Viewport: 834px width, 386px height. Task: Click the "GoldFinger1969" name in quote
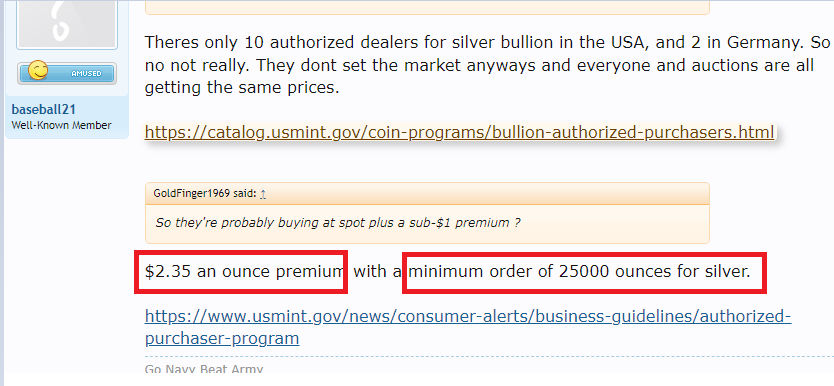(191, 194)
